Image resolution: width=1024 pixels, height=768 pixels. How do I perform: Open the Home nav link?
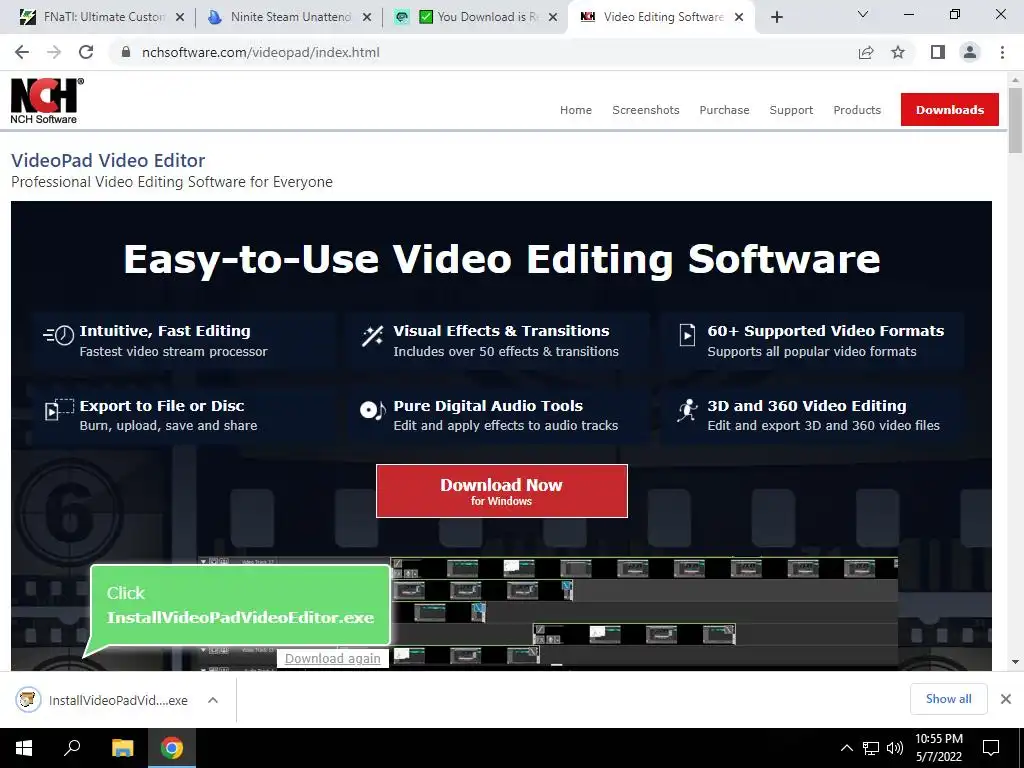pos(576,110)
